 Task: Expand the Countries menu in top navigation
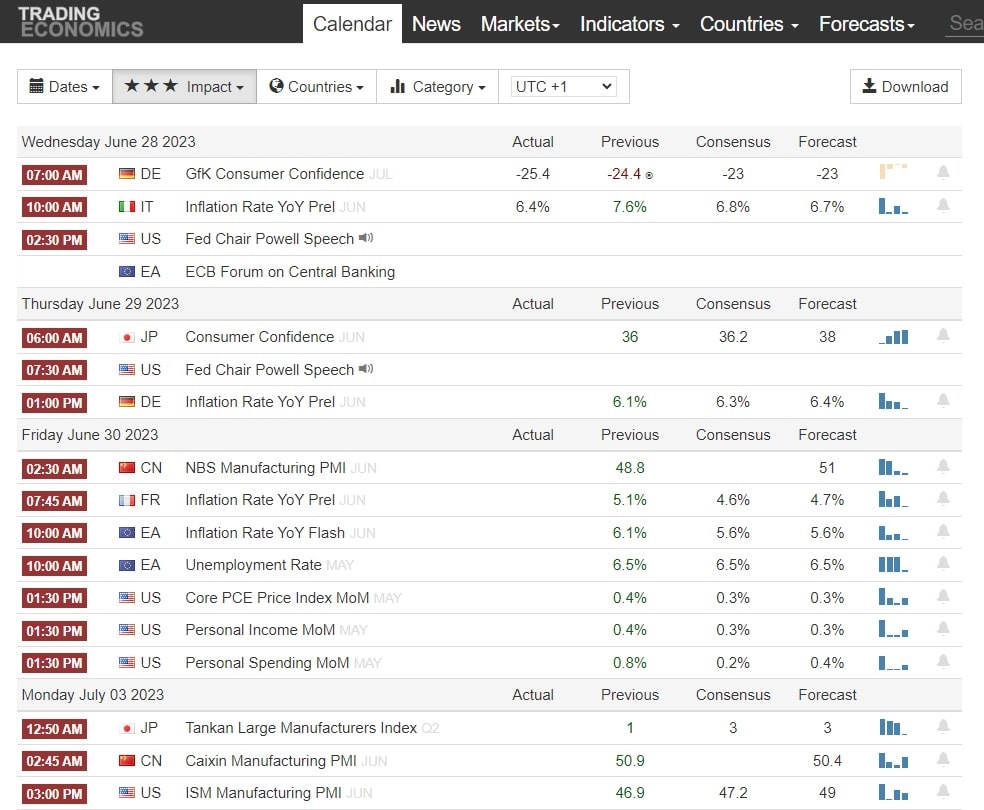coord(749,24)
